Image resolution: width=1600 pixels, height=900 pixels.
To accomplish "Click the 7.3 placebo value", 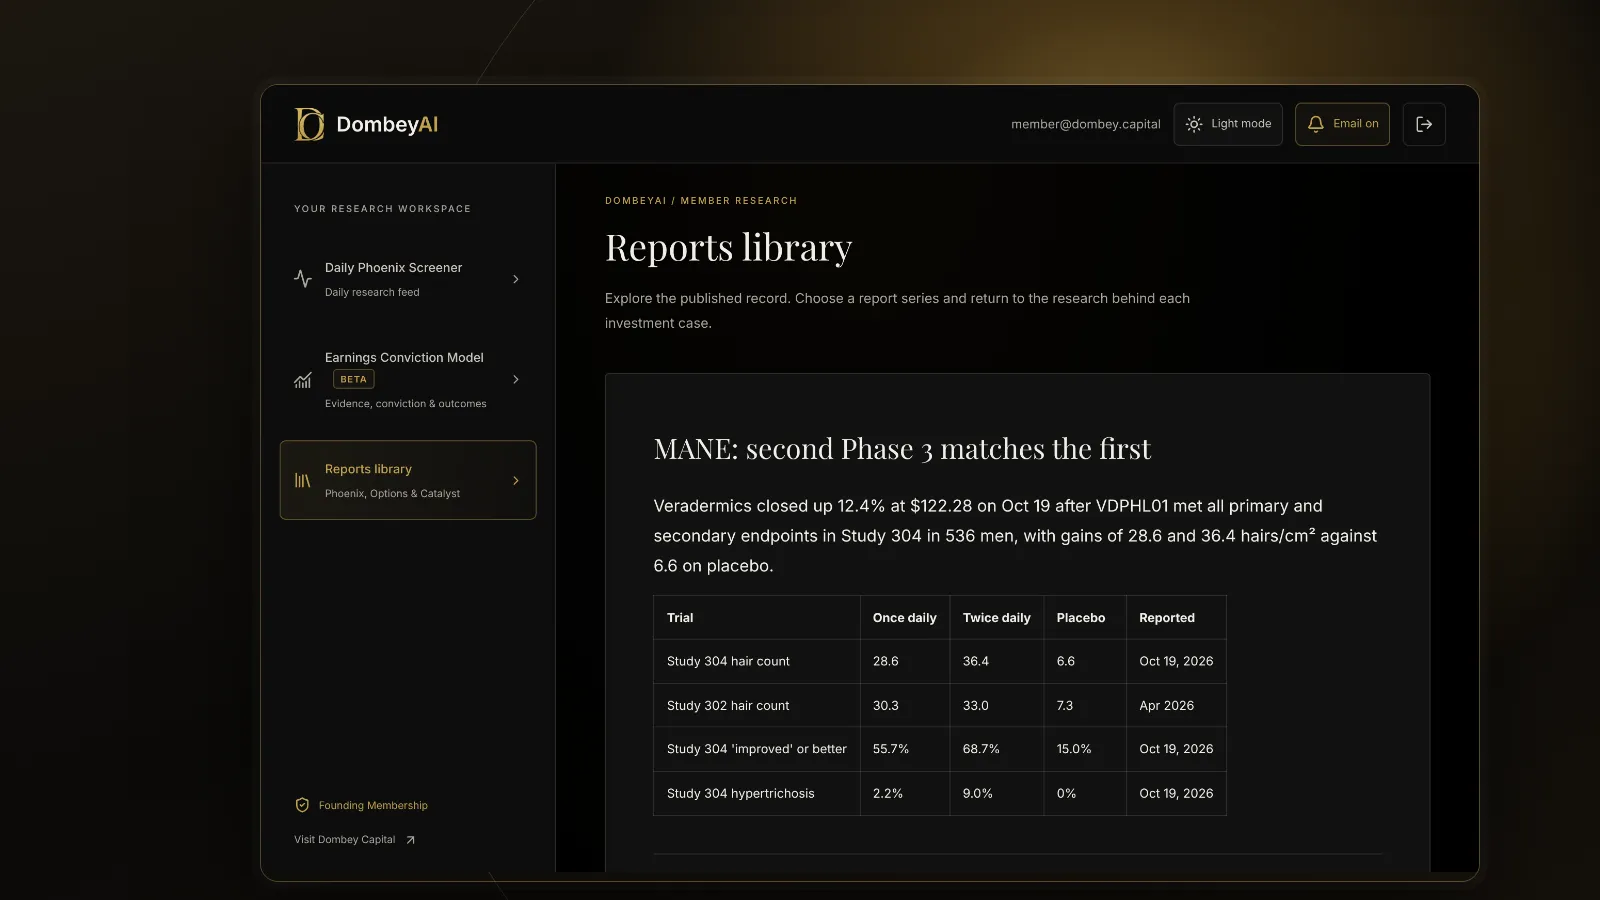I will tap(1065, 705).
